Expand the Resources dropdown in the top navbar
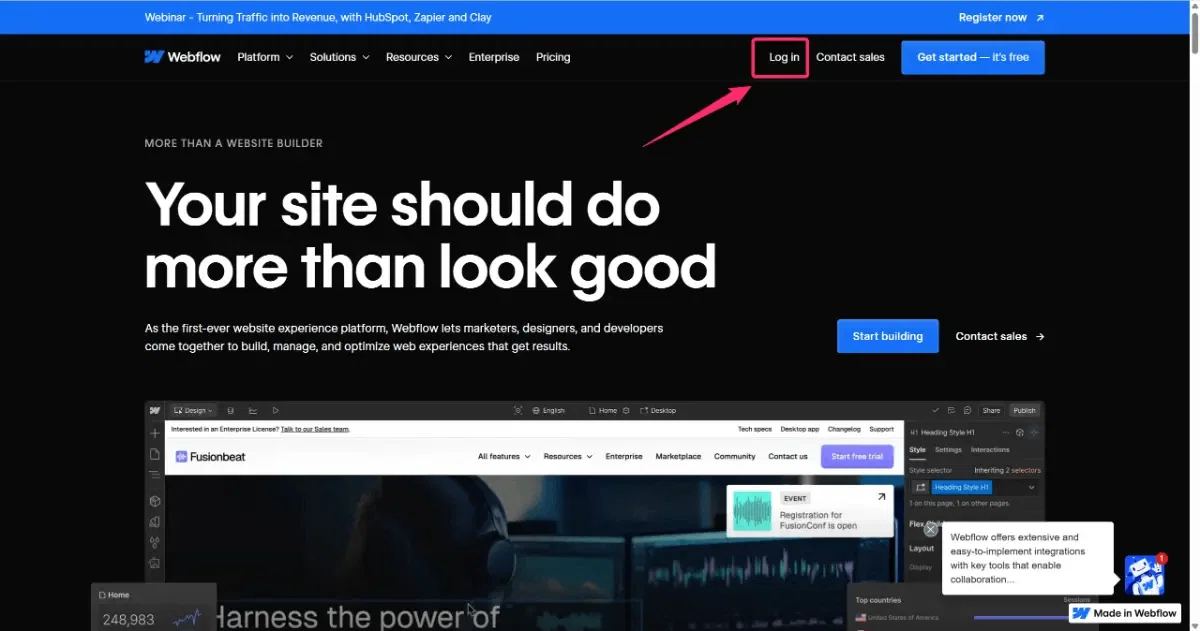1200x631 pixels. (419, 57)
